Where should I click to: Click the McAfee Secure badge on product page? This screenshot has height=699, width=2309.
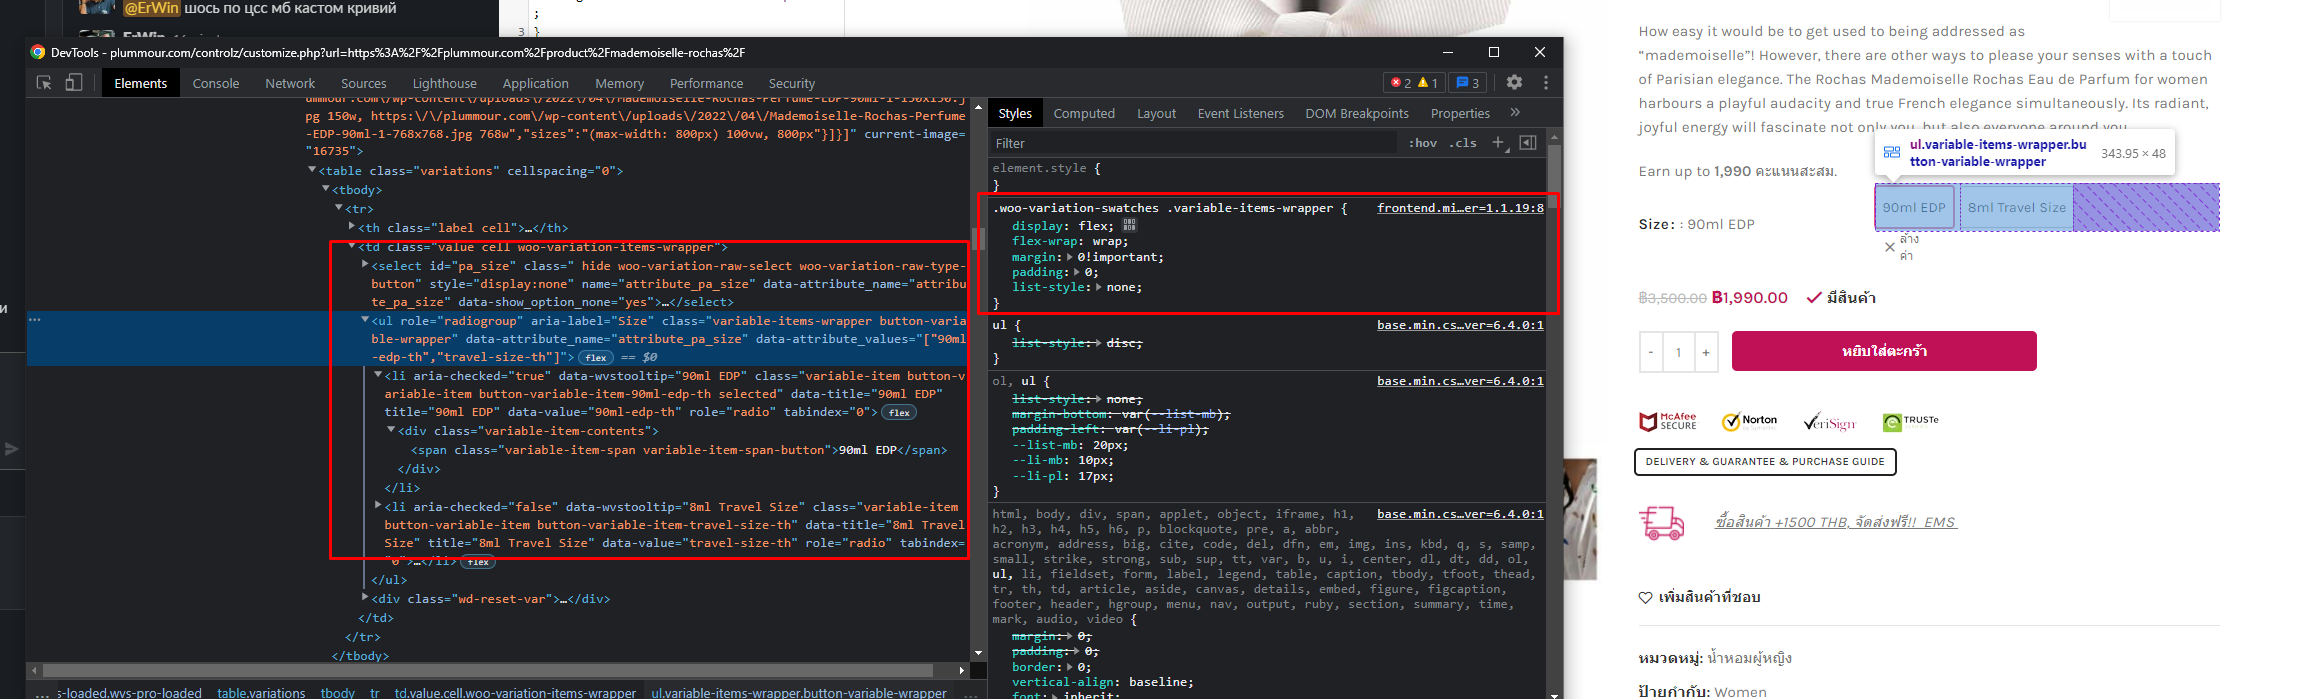click(x=1668, y=421)
